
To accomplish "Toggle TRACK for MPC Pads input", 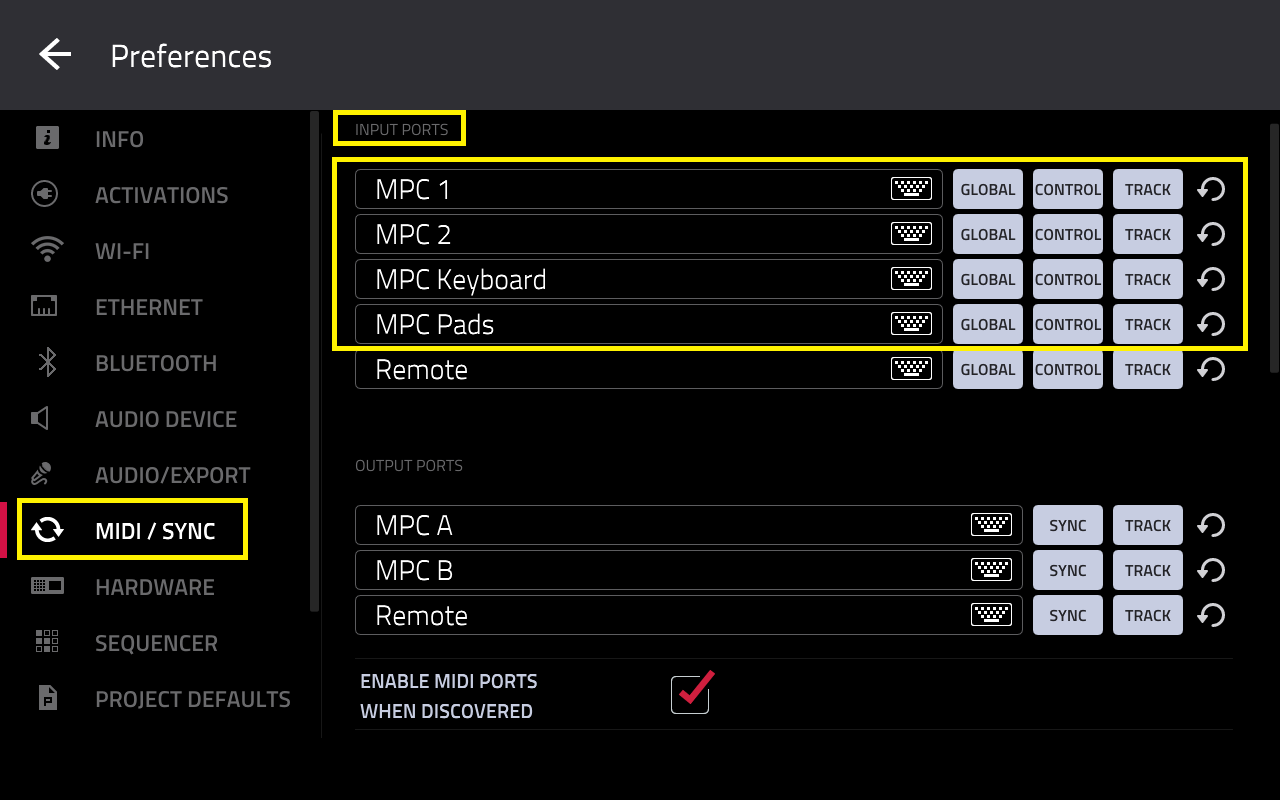I will tap(1148, 324).
